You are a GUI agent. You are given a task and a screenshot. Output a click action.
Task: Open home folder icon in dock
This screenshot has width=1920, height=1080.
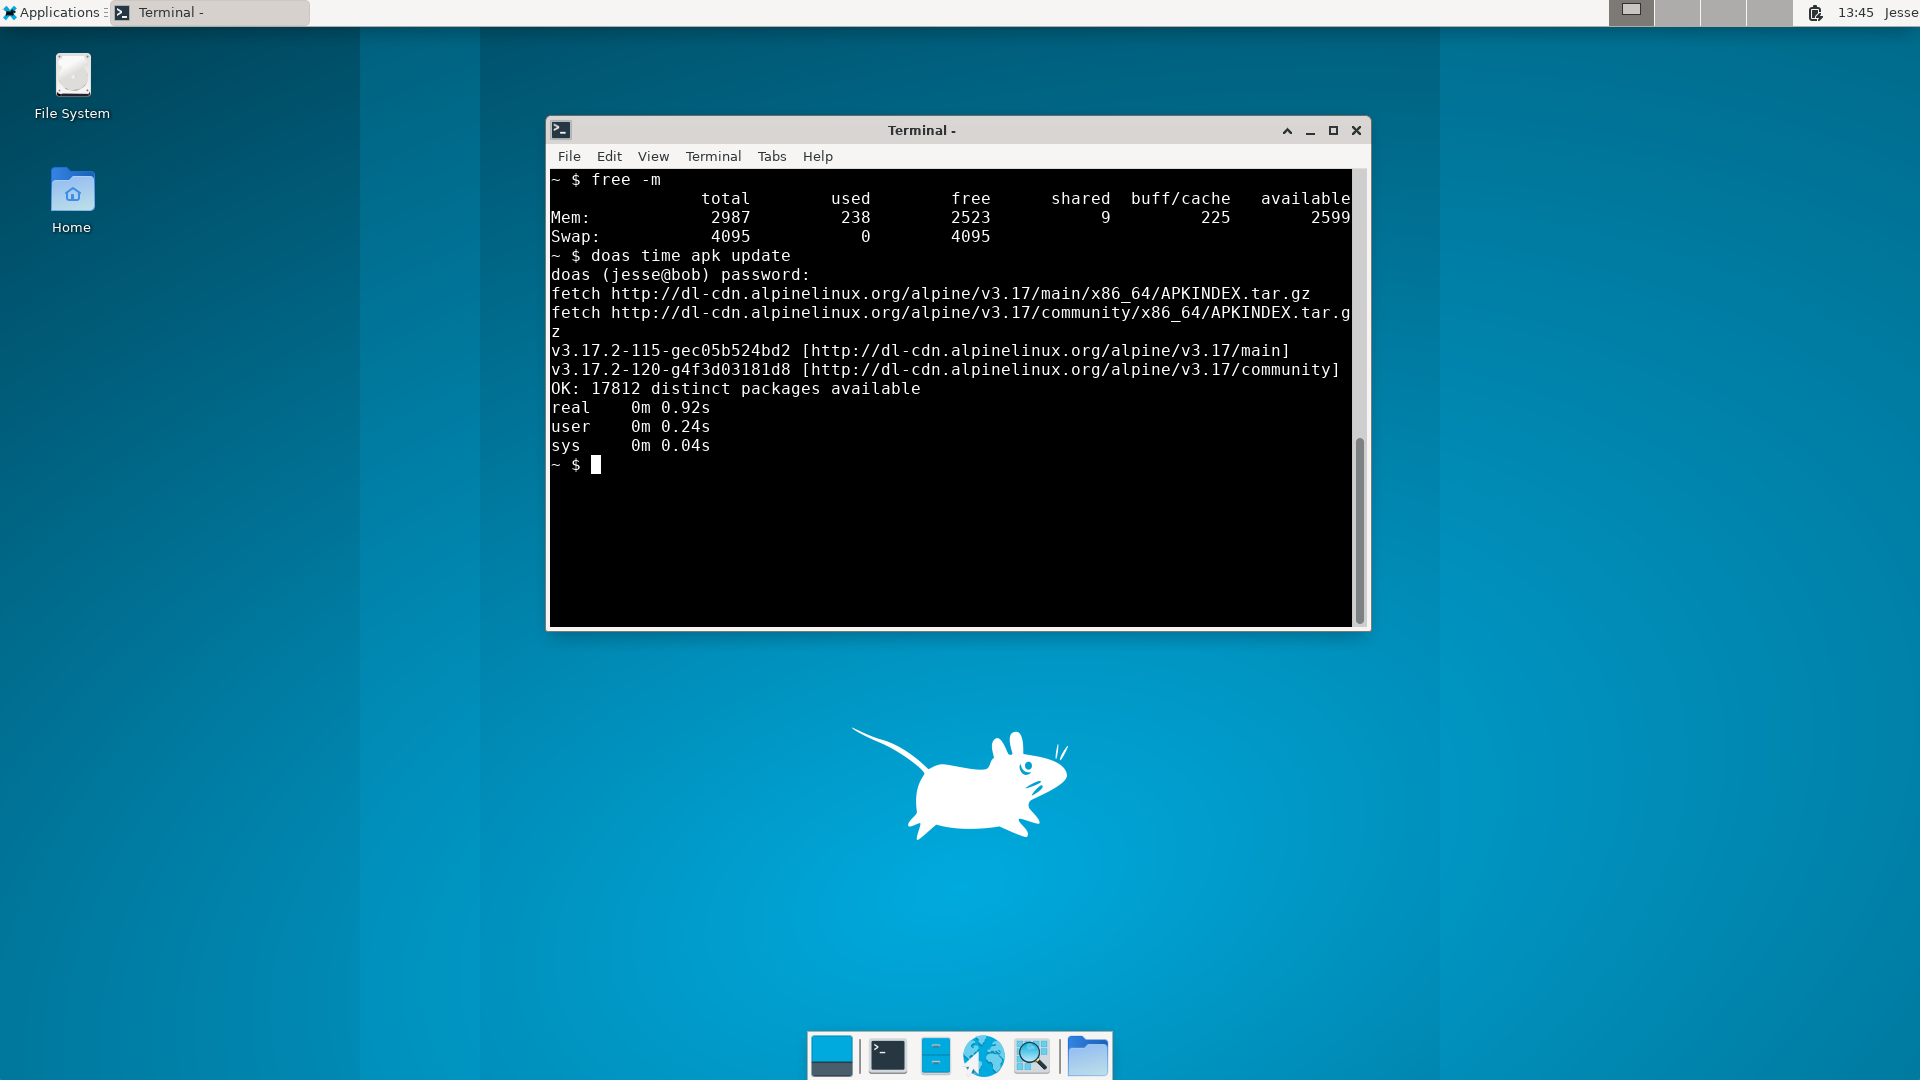pos(1087,1056)
